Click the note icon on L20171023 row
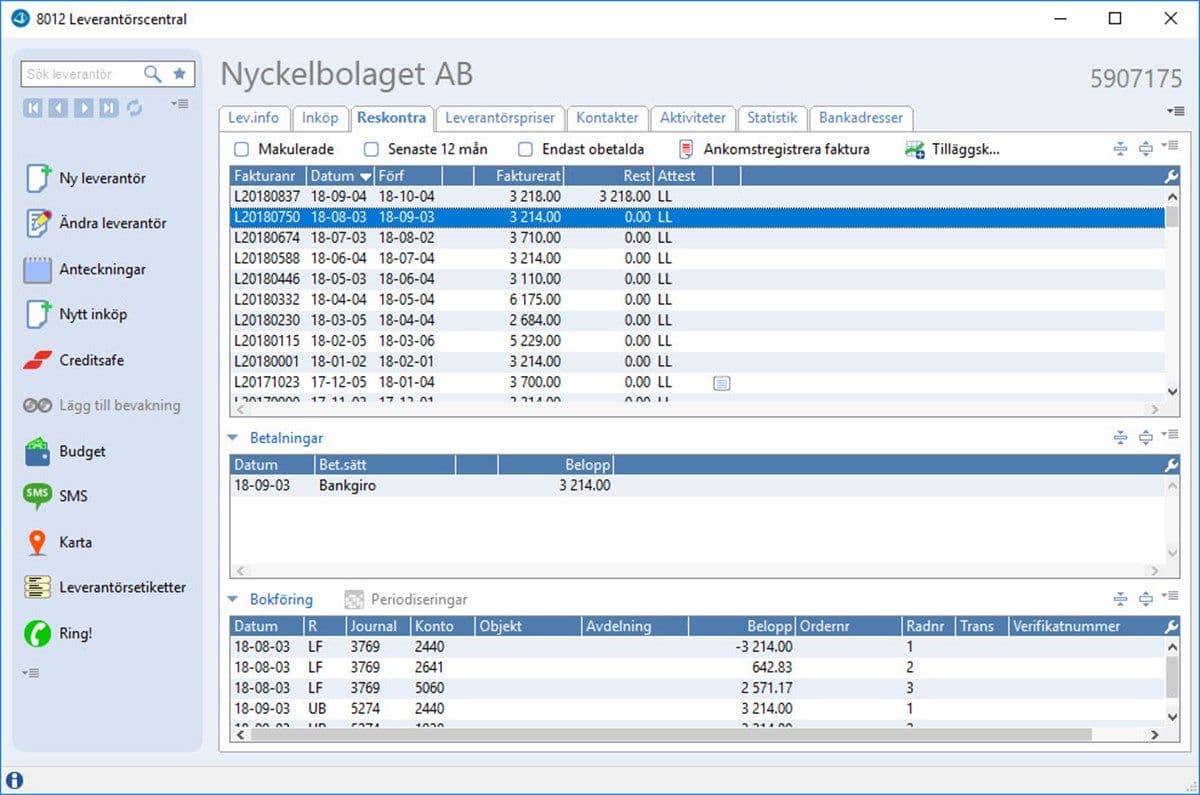The image size is (1200, 795). point(722,382)
